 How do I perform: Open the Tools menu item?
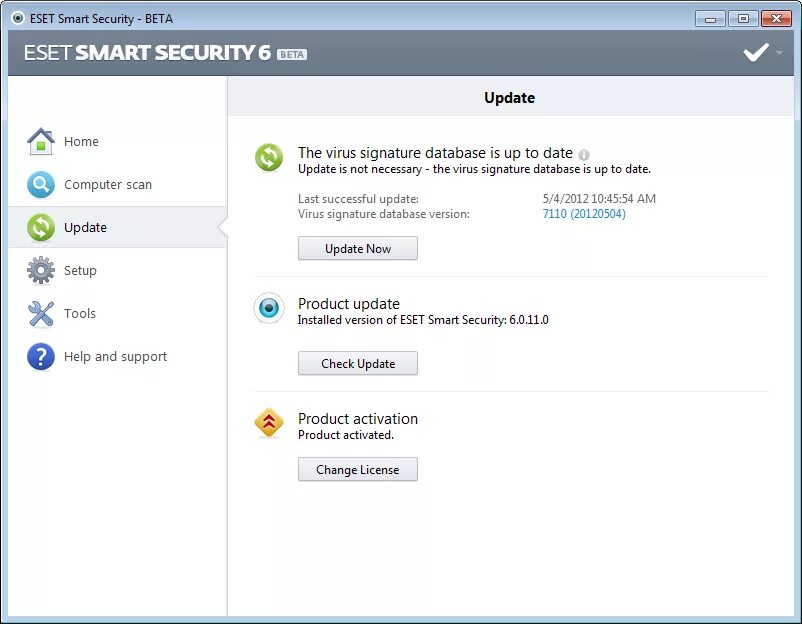pos(80,314)
